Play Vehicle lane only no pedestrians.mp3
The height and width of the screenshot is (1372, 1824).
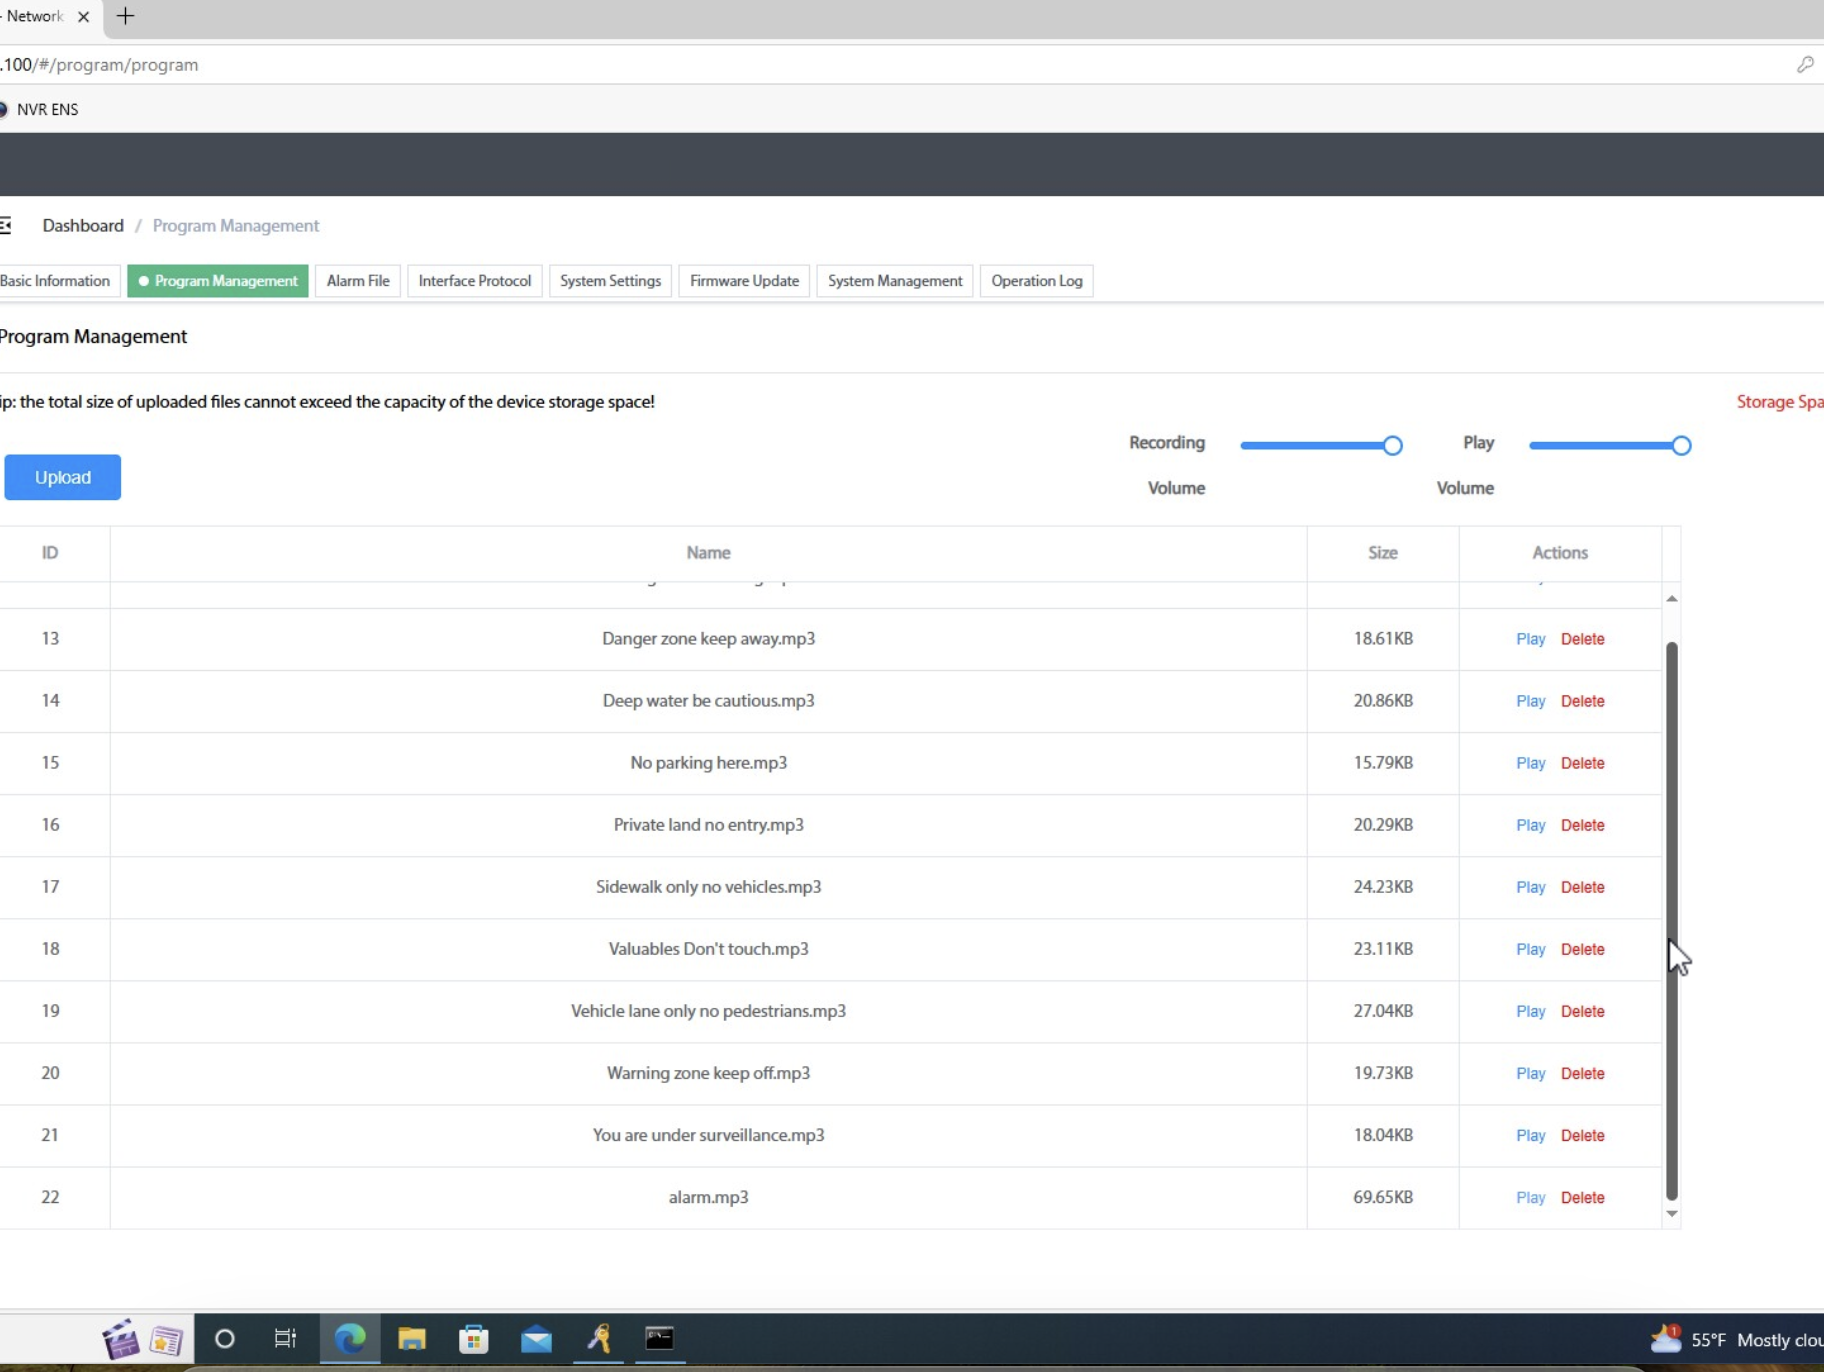(x=1530, y=1011)
